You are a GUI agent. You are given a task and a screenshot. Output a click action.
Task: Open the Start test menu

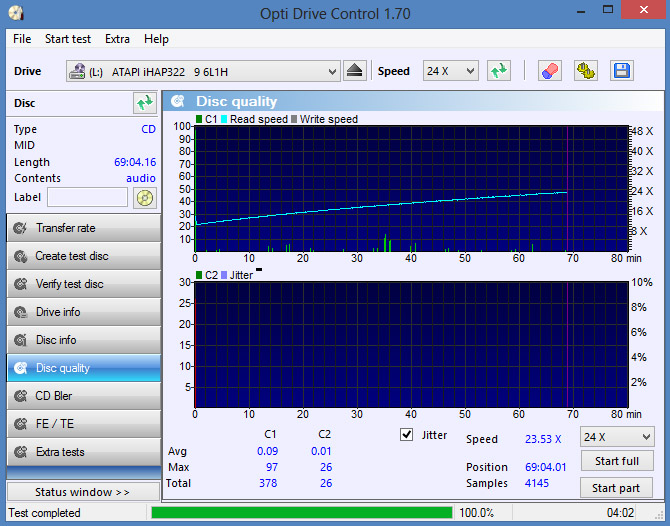(68, 39)
